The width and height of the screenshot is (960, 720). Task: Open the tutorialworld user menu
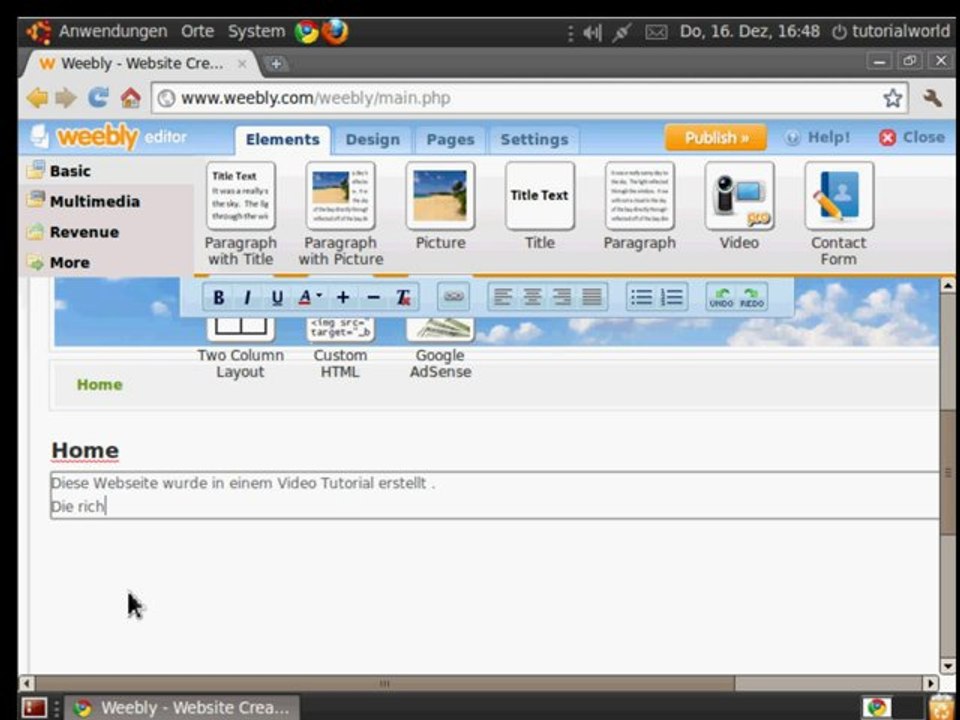pyautogui.click(x=891, y=31)
